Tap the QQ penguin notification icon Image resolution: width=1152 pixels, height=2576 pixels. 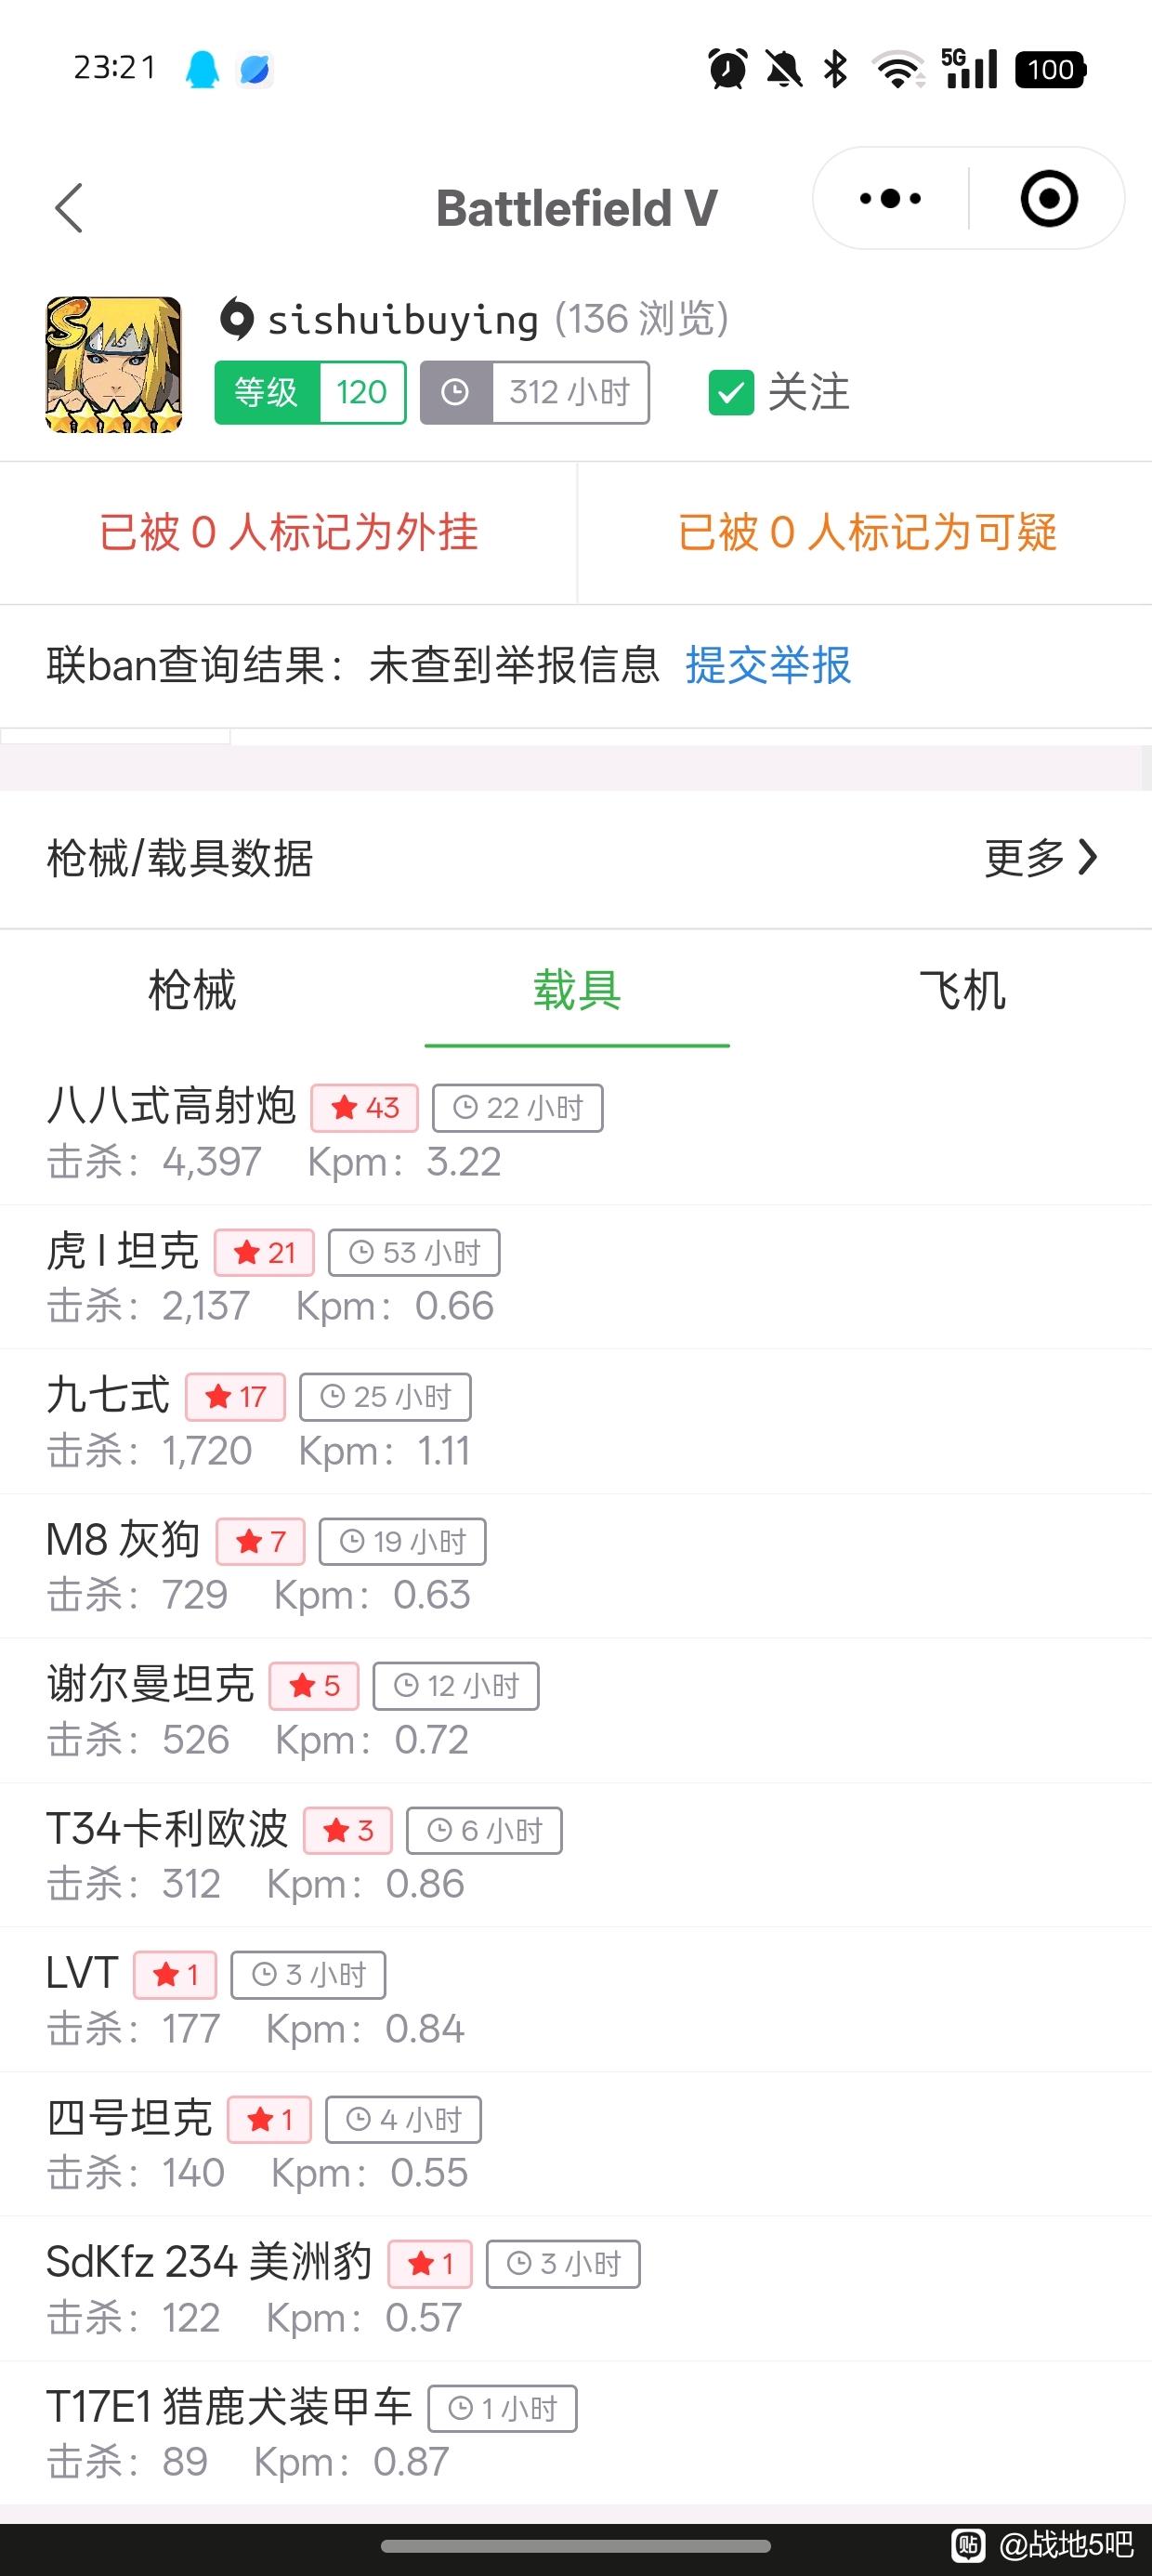point(202,69)
